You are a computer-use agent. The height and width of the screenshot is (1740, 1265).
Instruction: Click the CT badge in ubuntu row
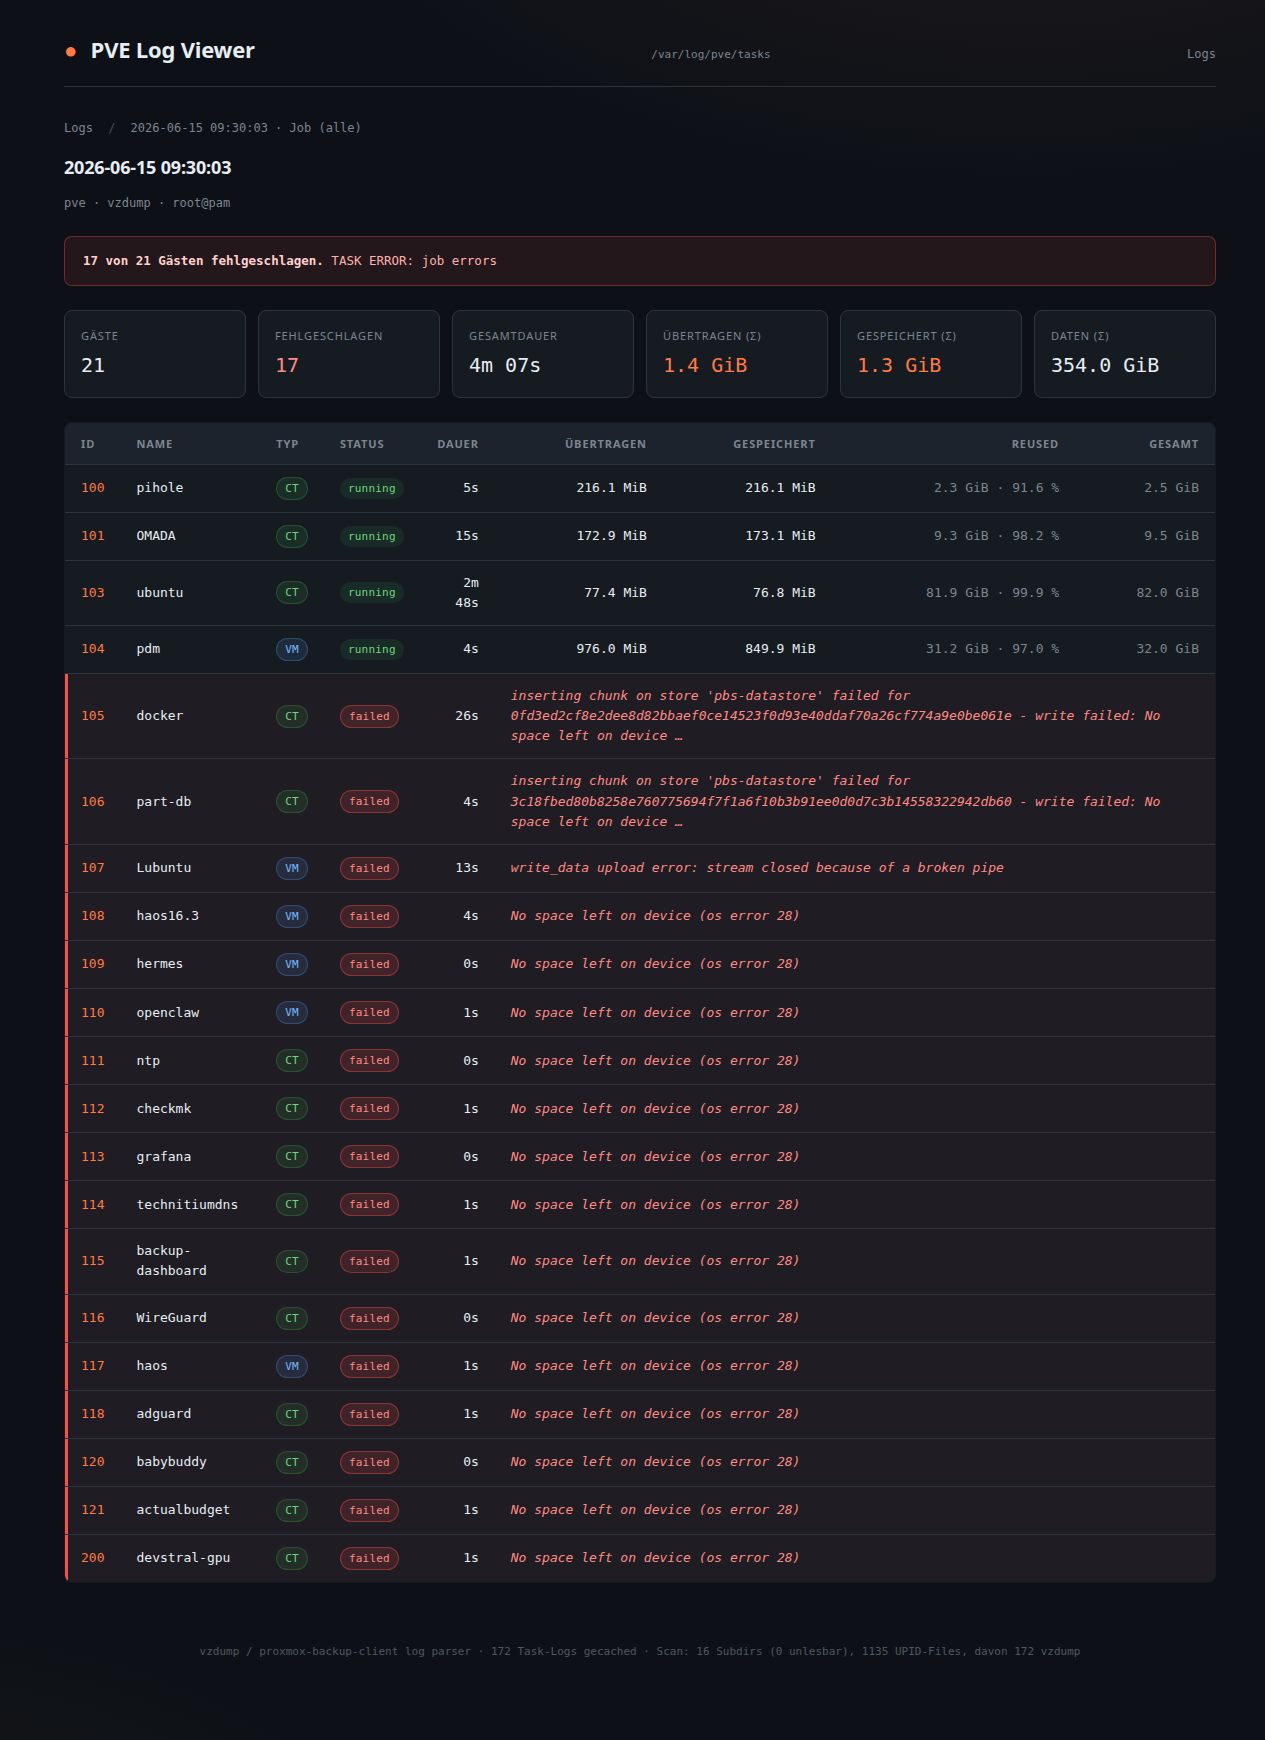point(292,593)
